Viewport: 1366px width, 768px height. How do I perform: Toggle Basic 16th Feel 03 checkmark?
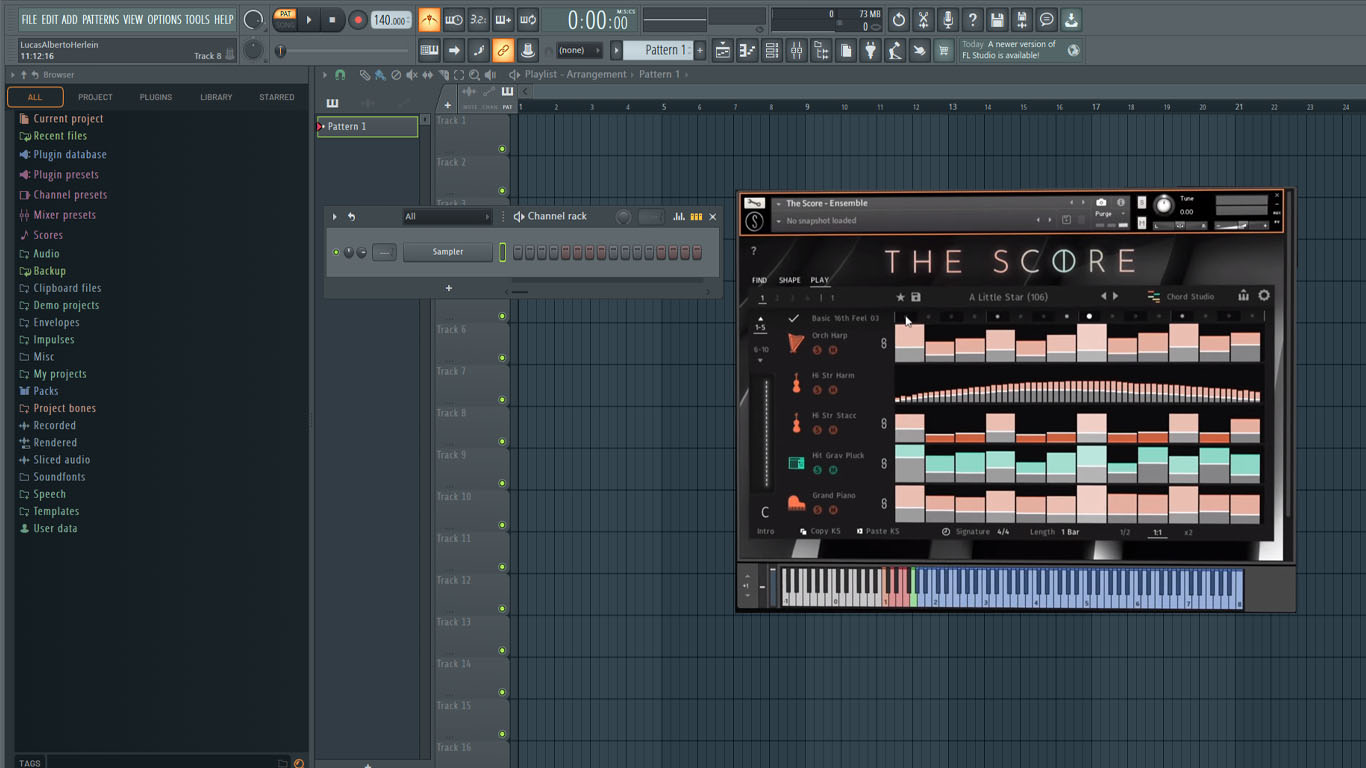(x=794, y=318)
